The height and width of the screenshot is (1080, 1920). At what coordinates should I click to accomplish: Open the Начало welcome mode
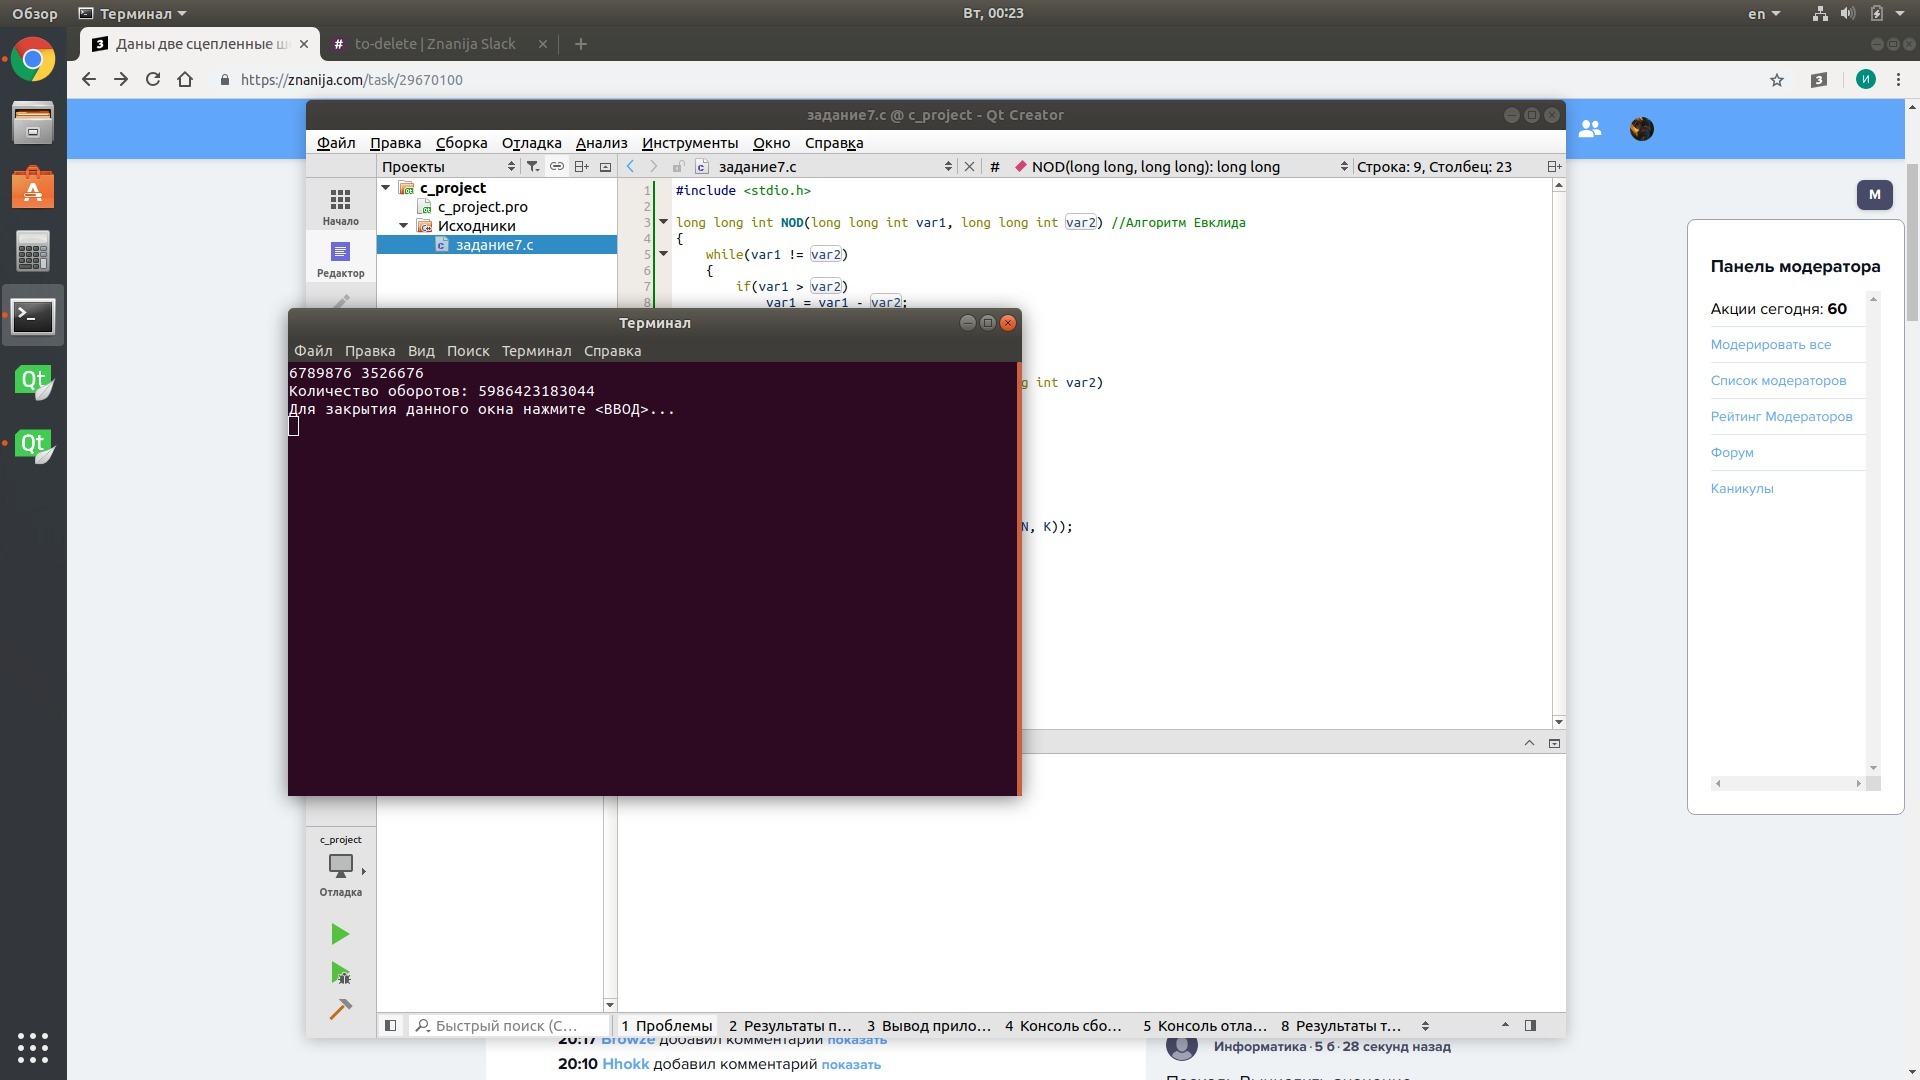[340, 206]
